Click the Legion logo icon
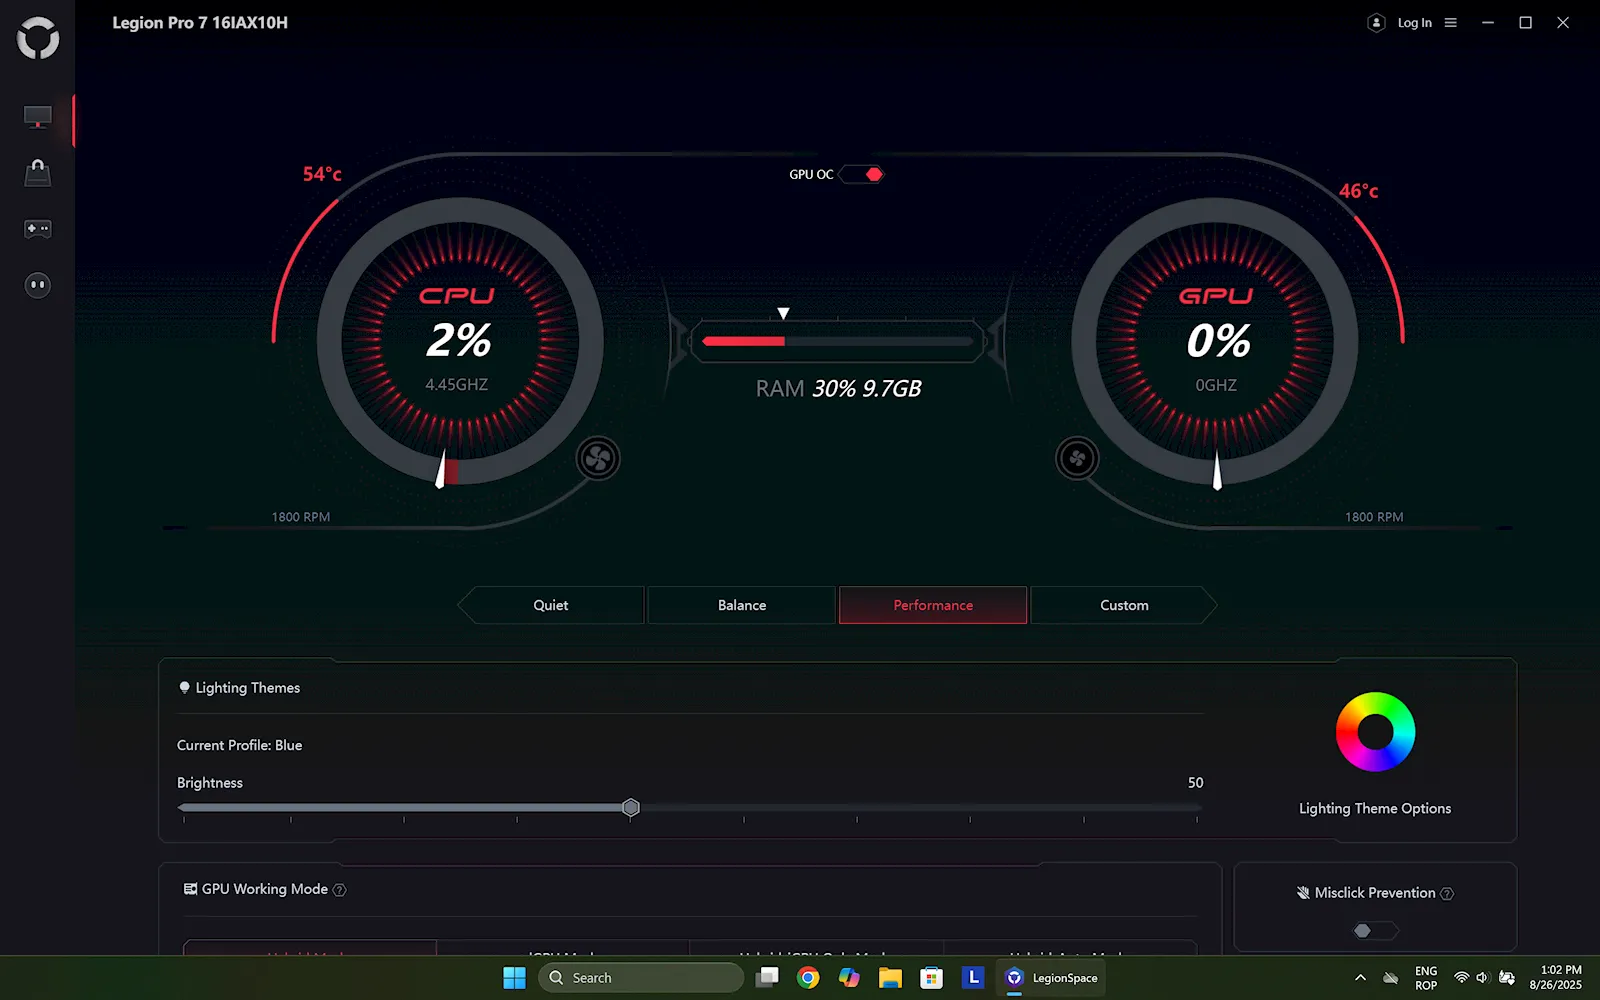 pyautogui.click(x=38, y=38)
